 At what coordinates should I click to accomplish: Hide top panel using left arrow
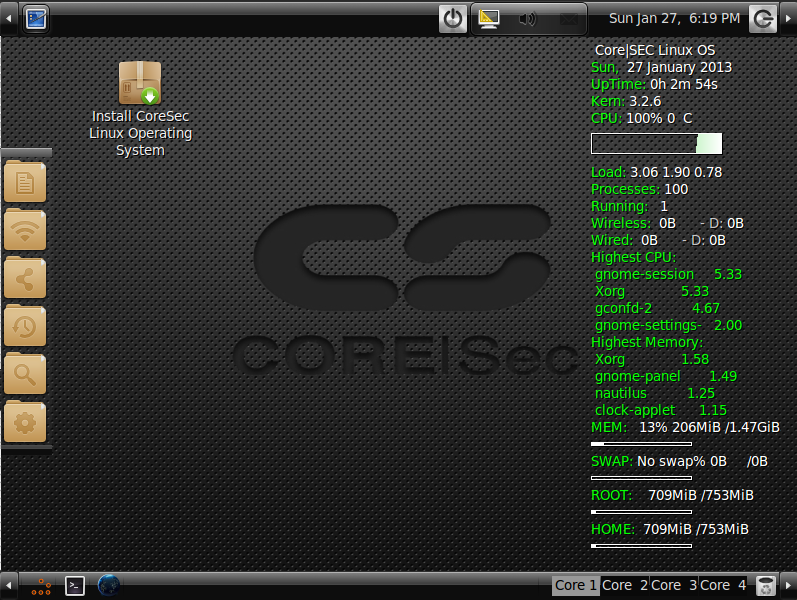9,19
